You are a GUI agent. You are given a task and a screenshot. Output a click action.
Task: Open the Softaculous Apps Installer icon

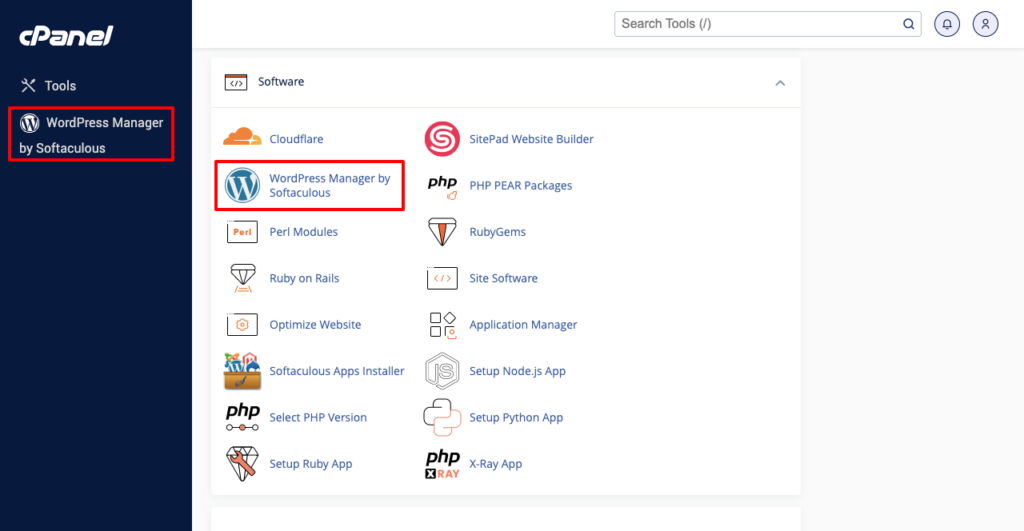pyautogui.click(x=242, y=371)
